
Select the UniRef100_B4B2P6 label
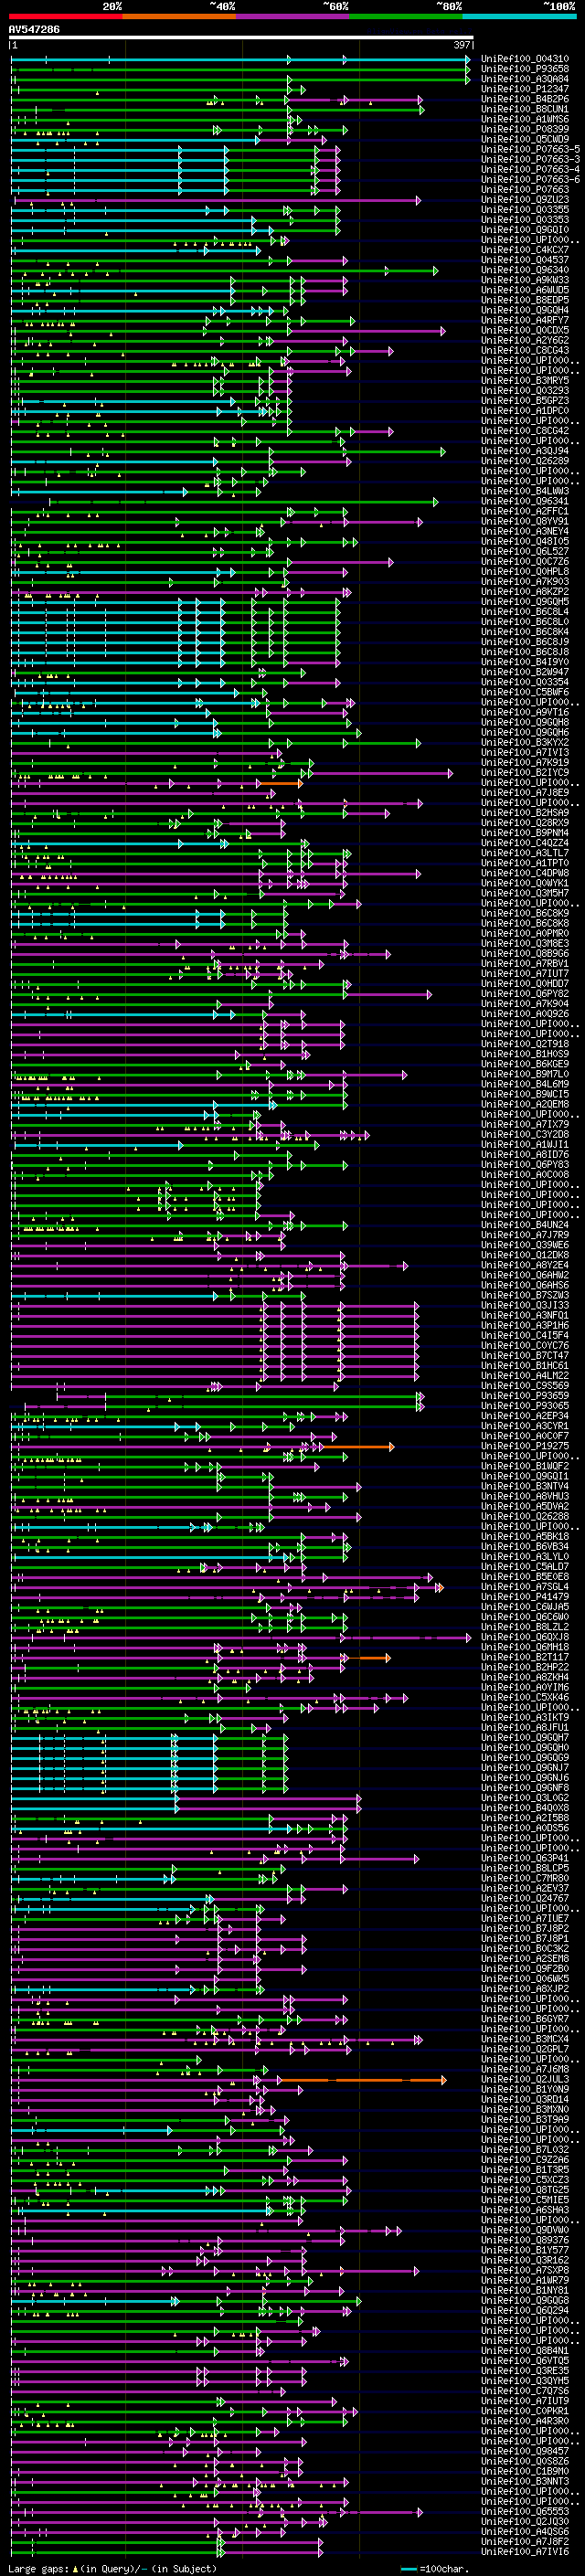tap(525, 99)
